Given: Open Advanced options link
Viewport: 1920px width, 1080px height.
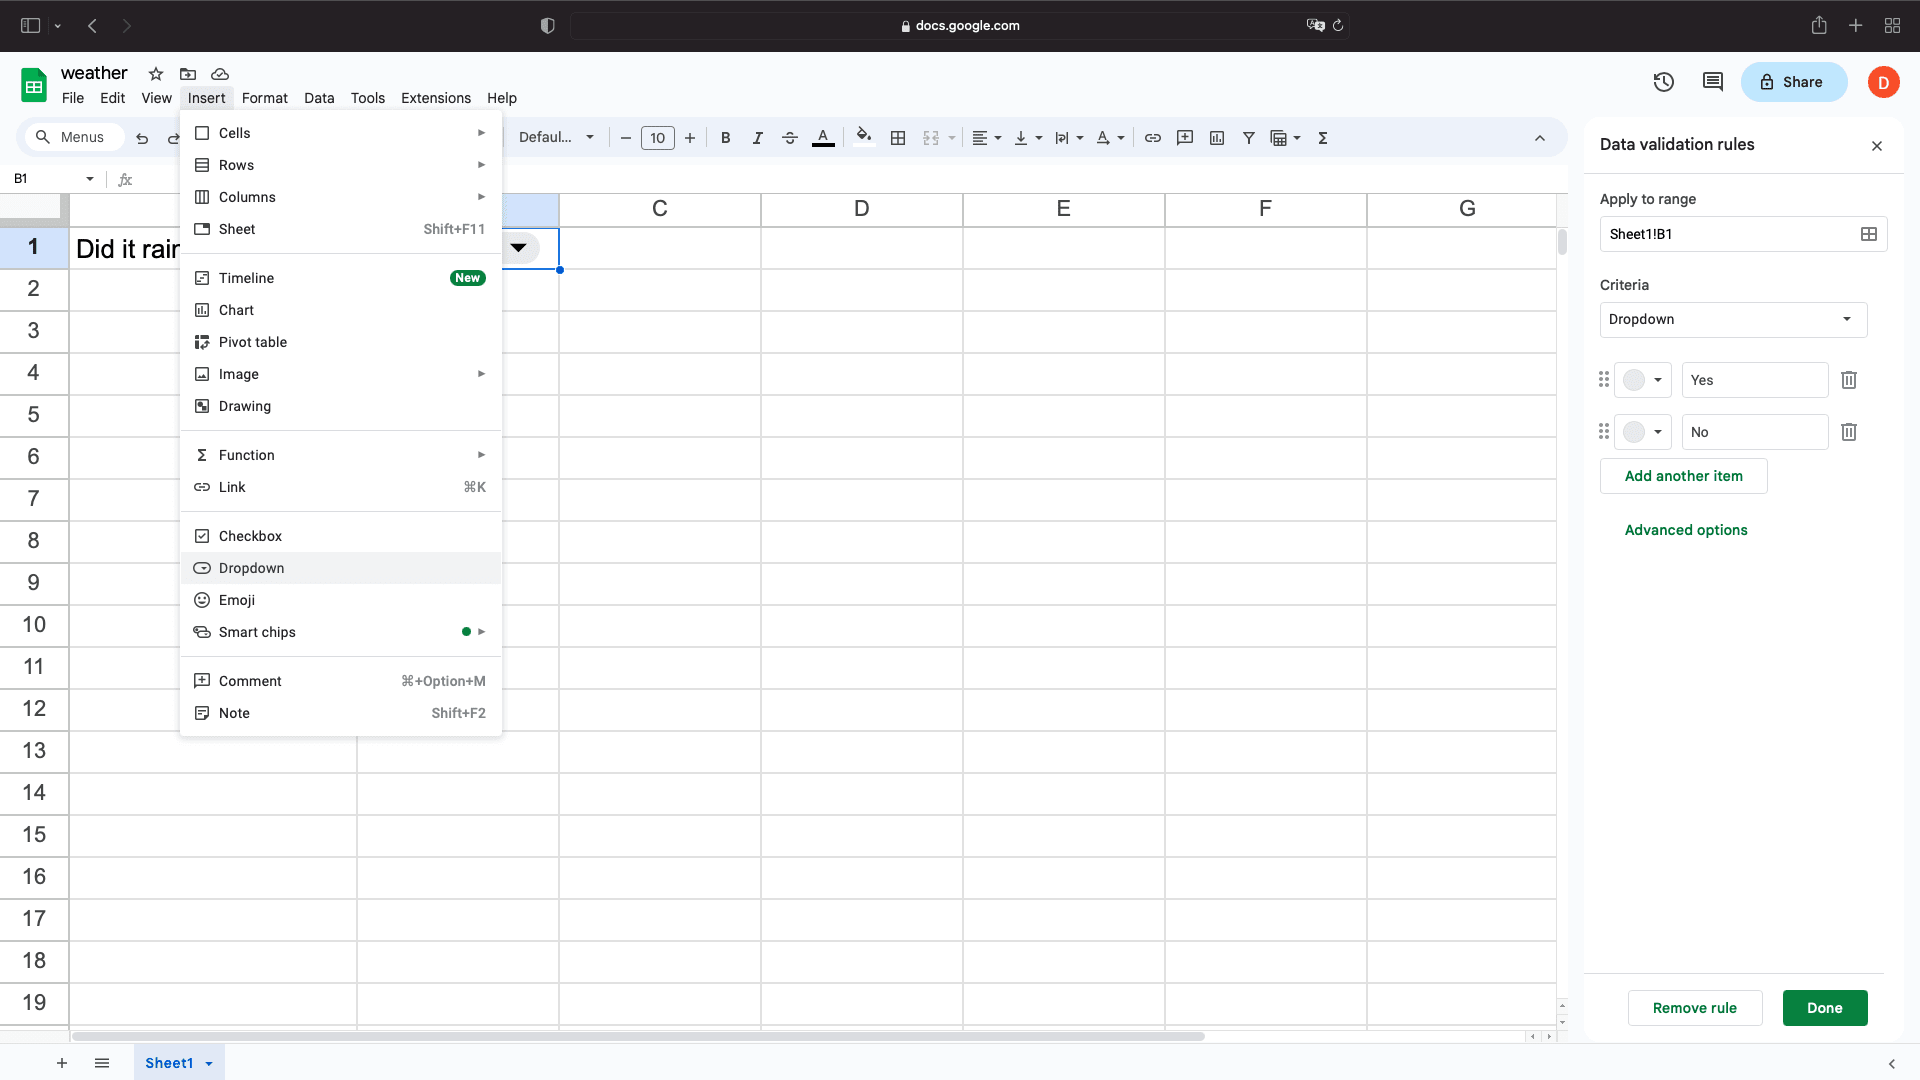Looking at the screenshot, I should (x=1686, y=530).
